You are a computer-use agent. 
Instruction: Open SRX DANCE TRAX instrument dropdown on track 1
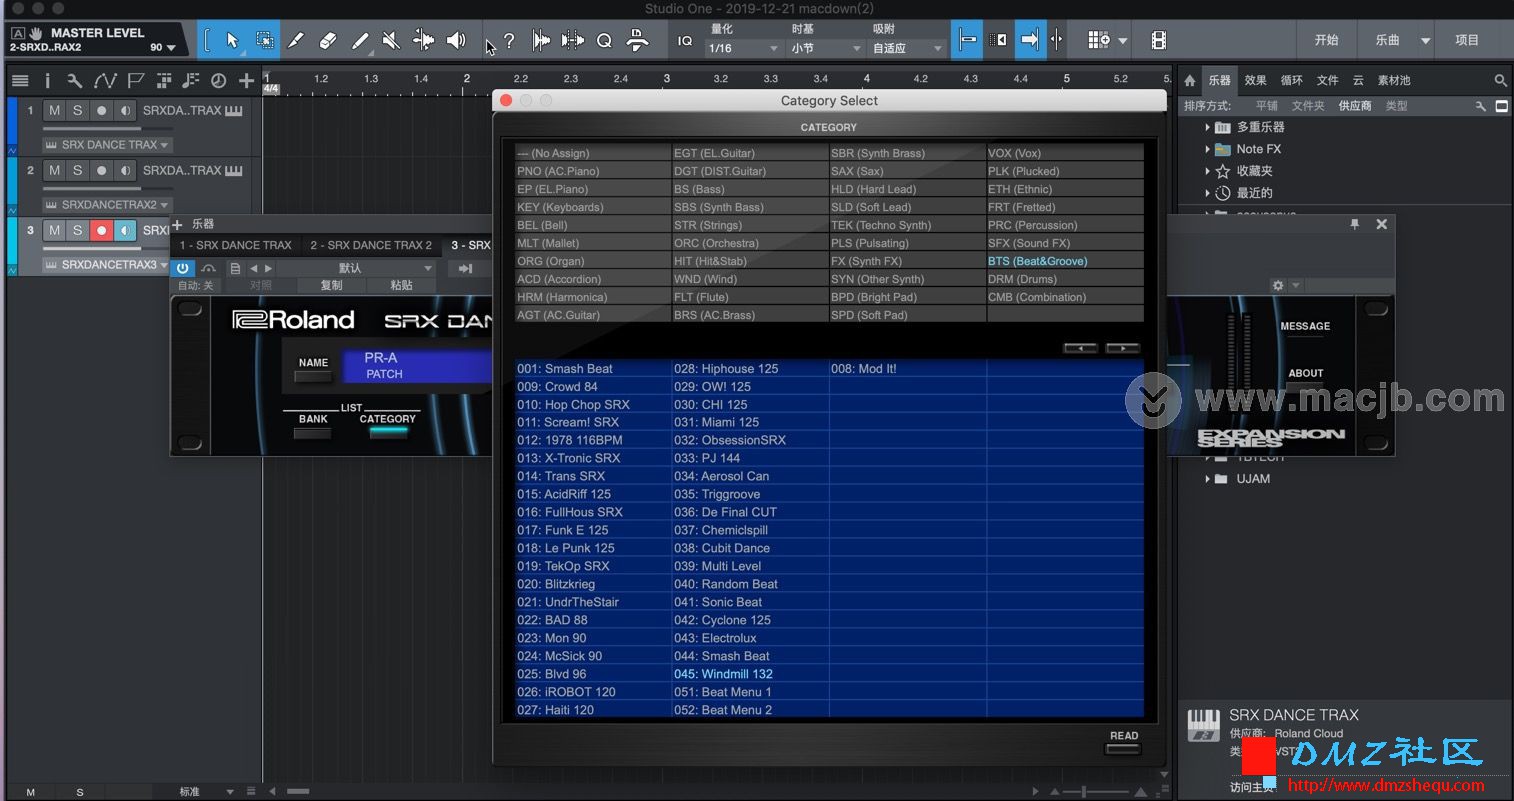click(107, 145)
